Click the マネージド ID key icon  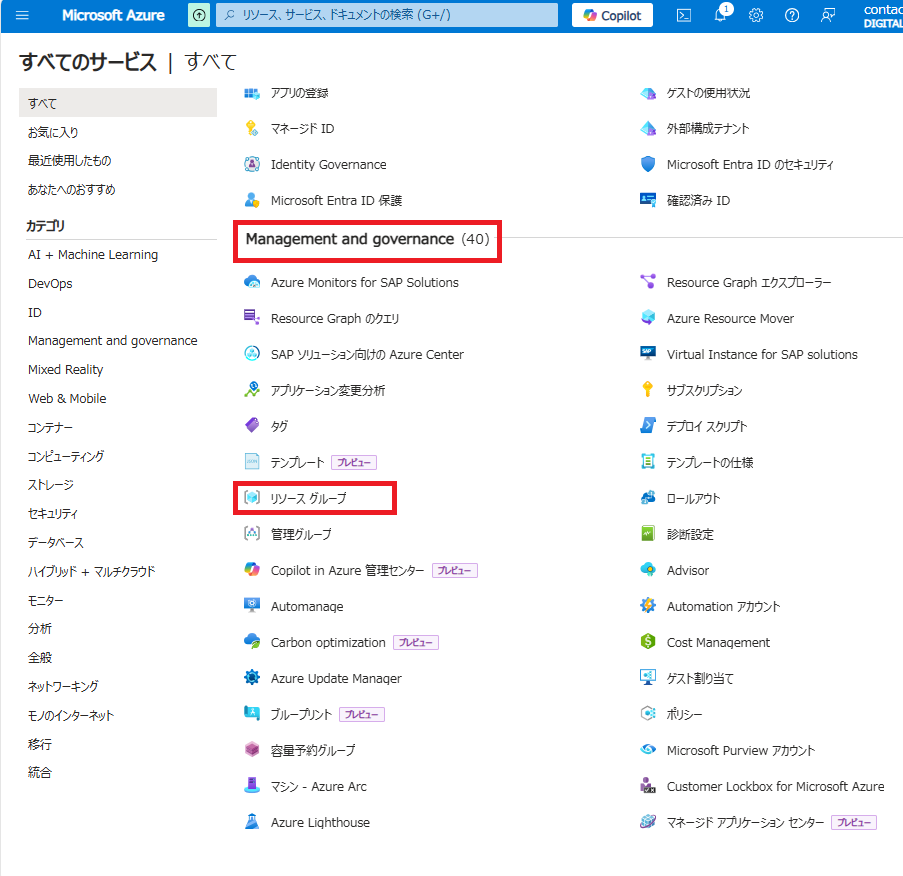(252, 128)
